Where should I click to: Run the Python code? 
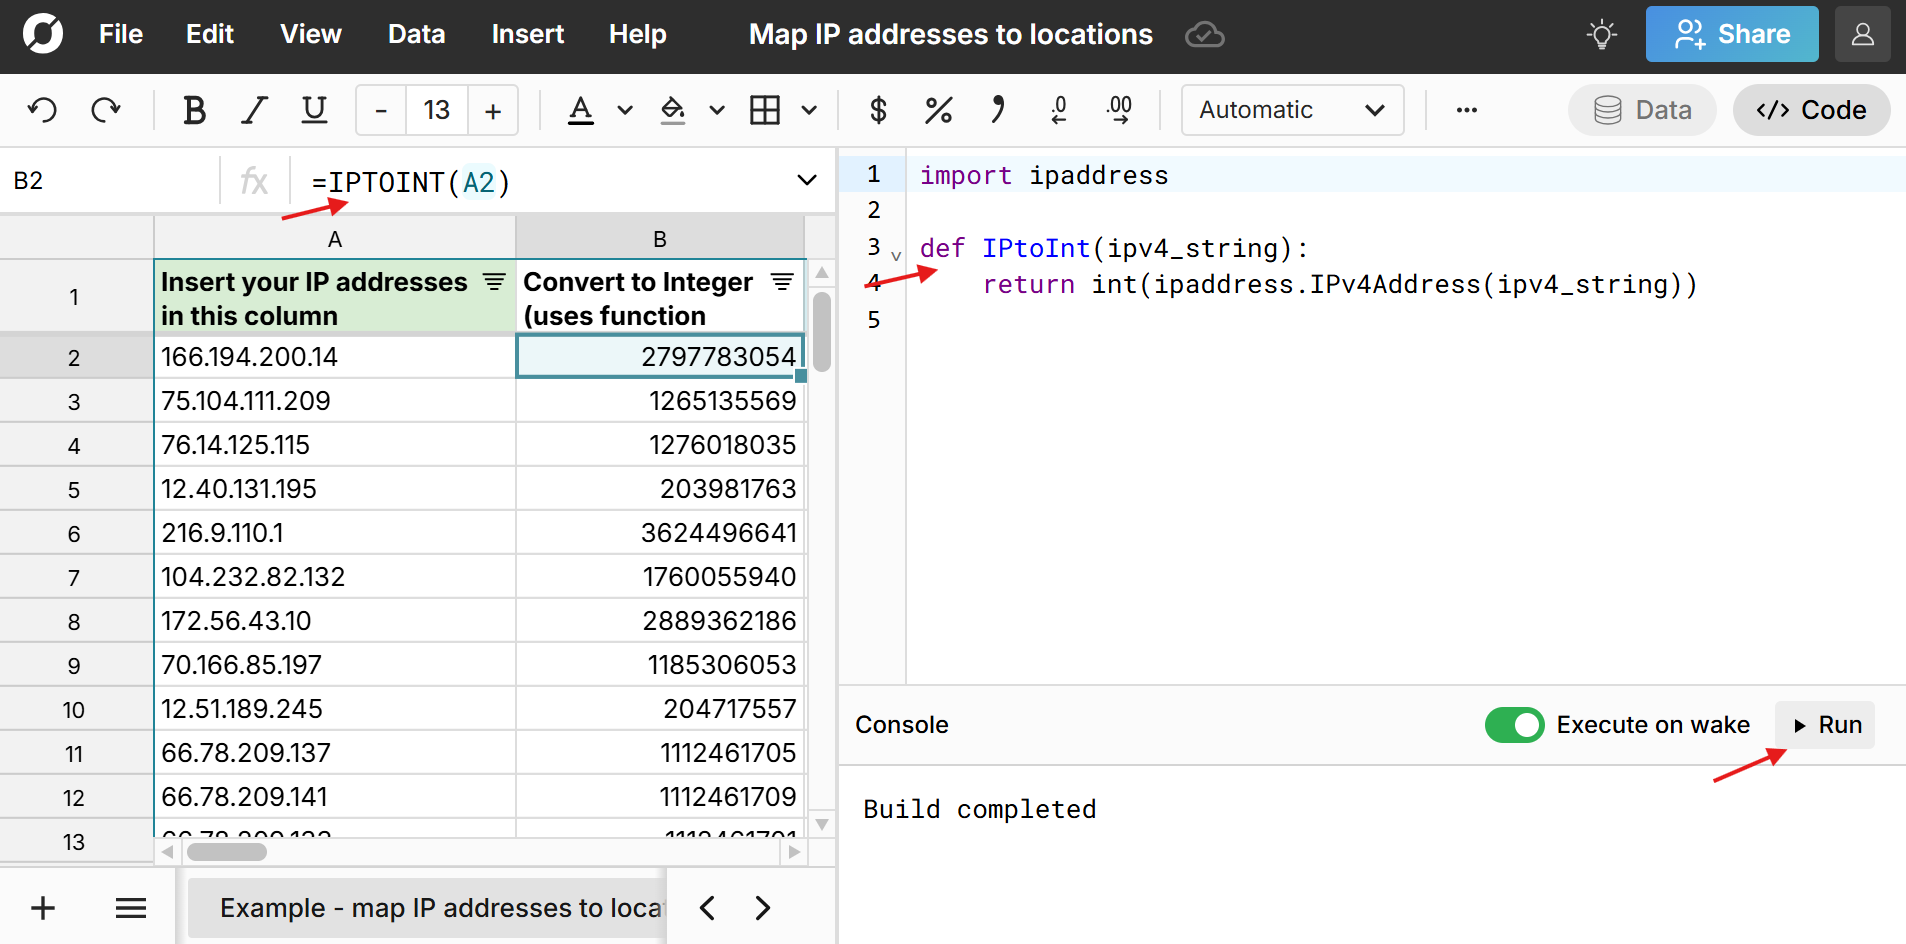[x=1824, y=725]
